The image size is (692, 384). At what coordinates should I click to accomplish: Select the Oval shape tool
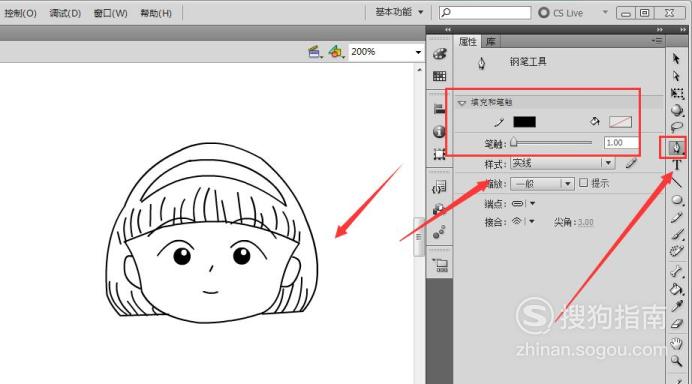click(x=677, y=200)
